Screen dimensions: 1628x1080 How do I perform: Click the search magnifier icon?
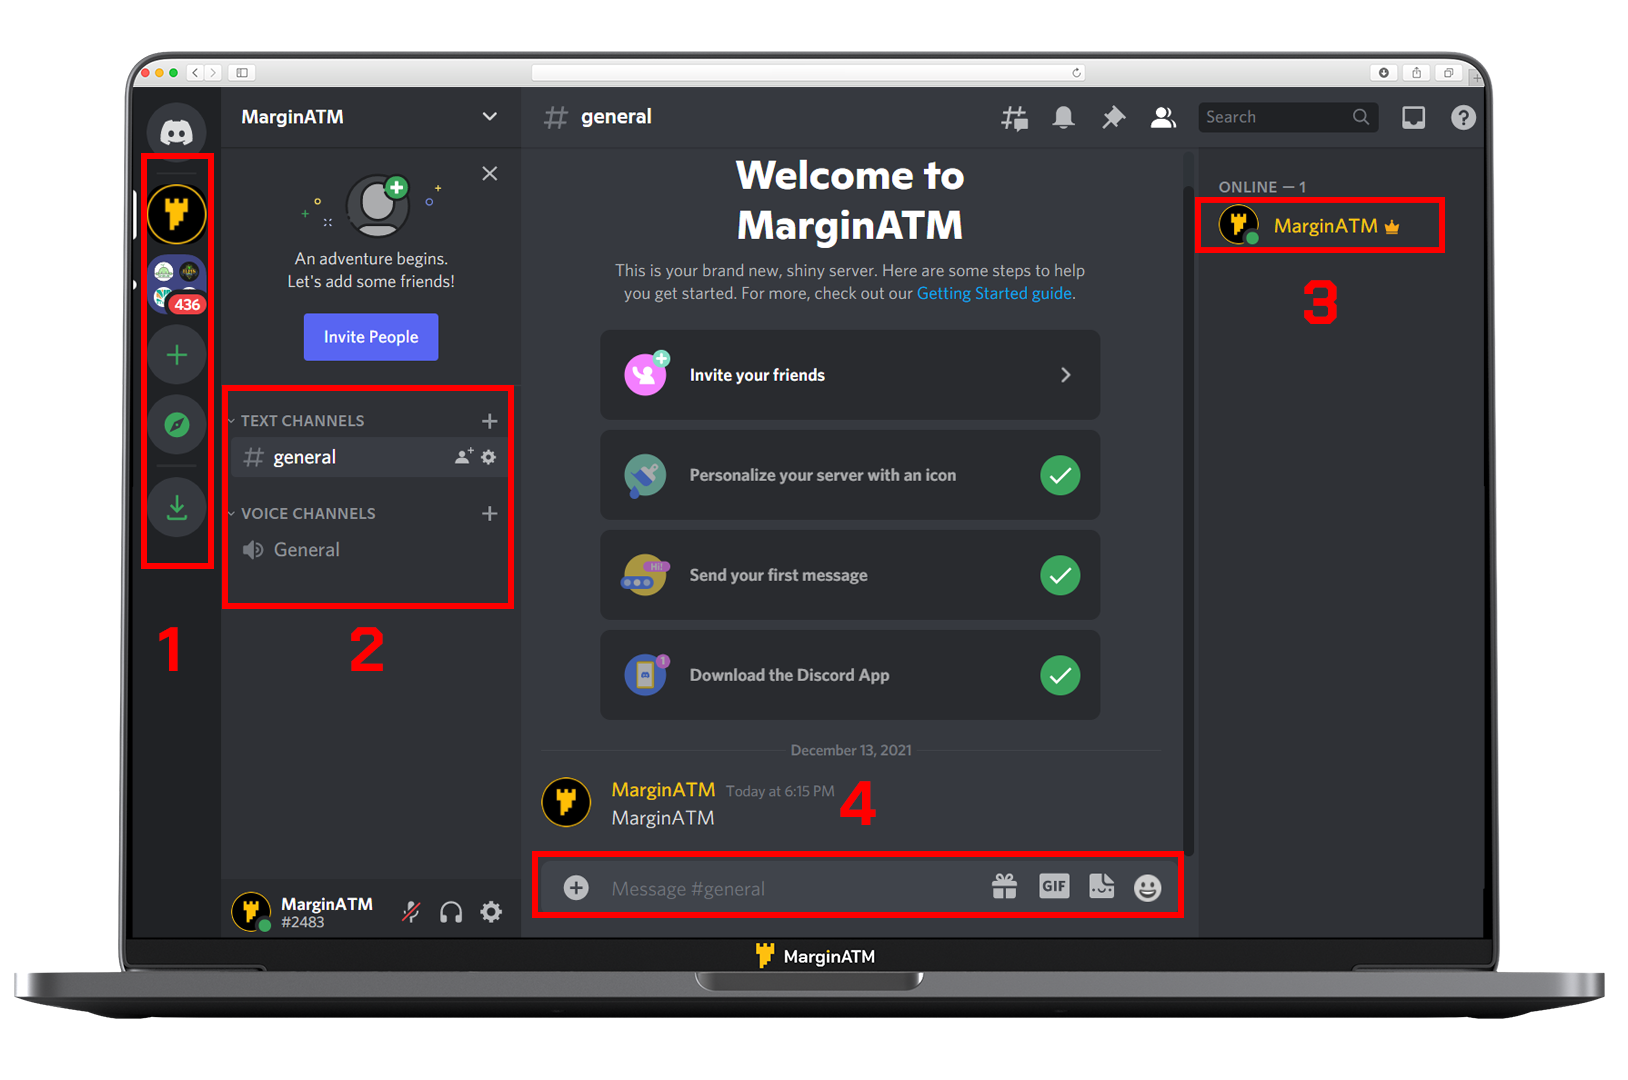pyautogui.click(x=1360, y=117)
